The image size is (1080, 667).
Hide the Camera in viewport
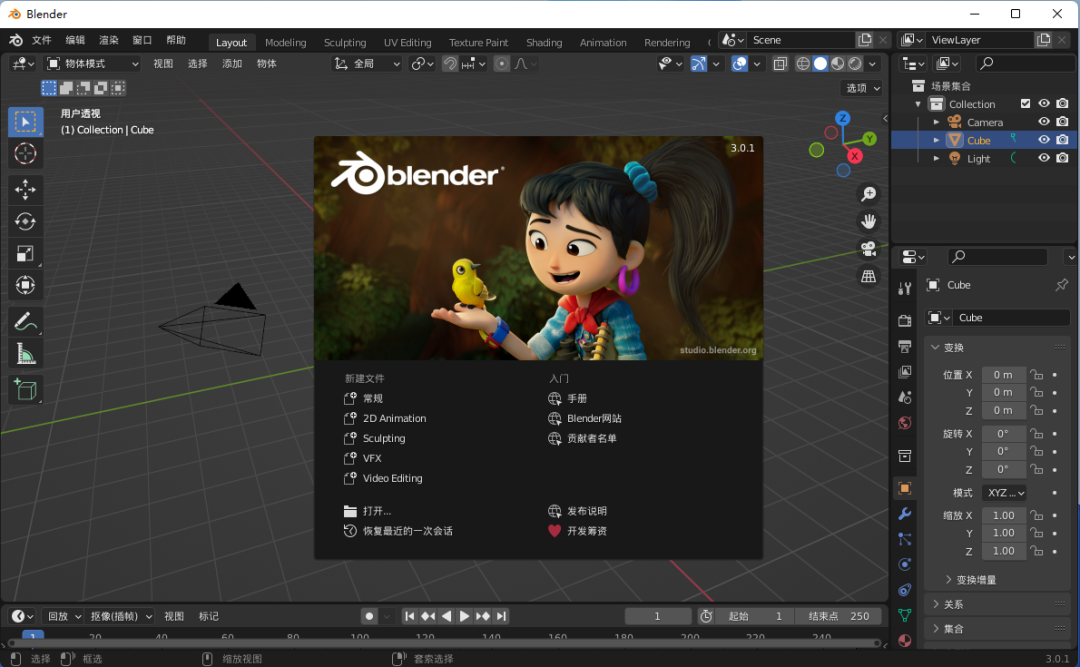coord(1044,122)
